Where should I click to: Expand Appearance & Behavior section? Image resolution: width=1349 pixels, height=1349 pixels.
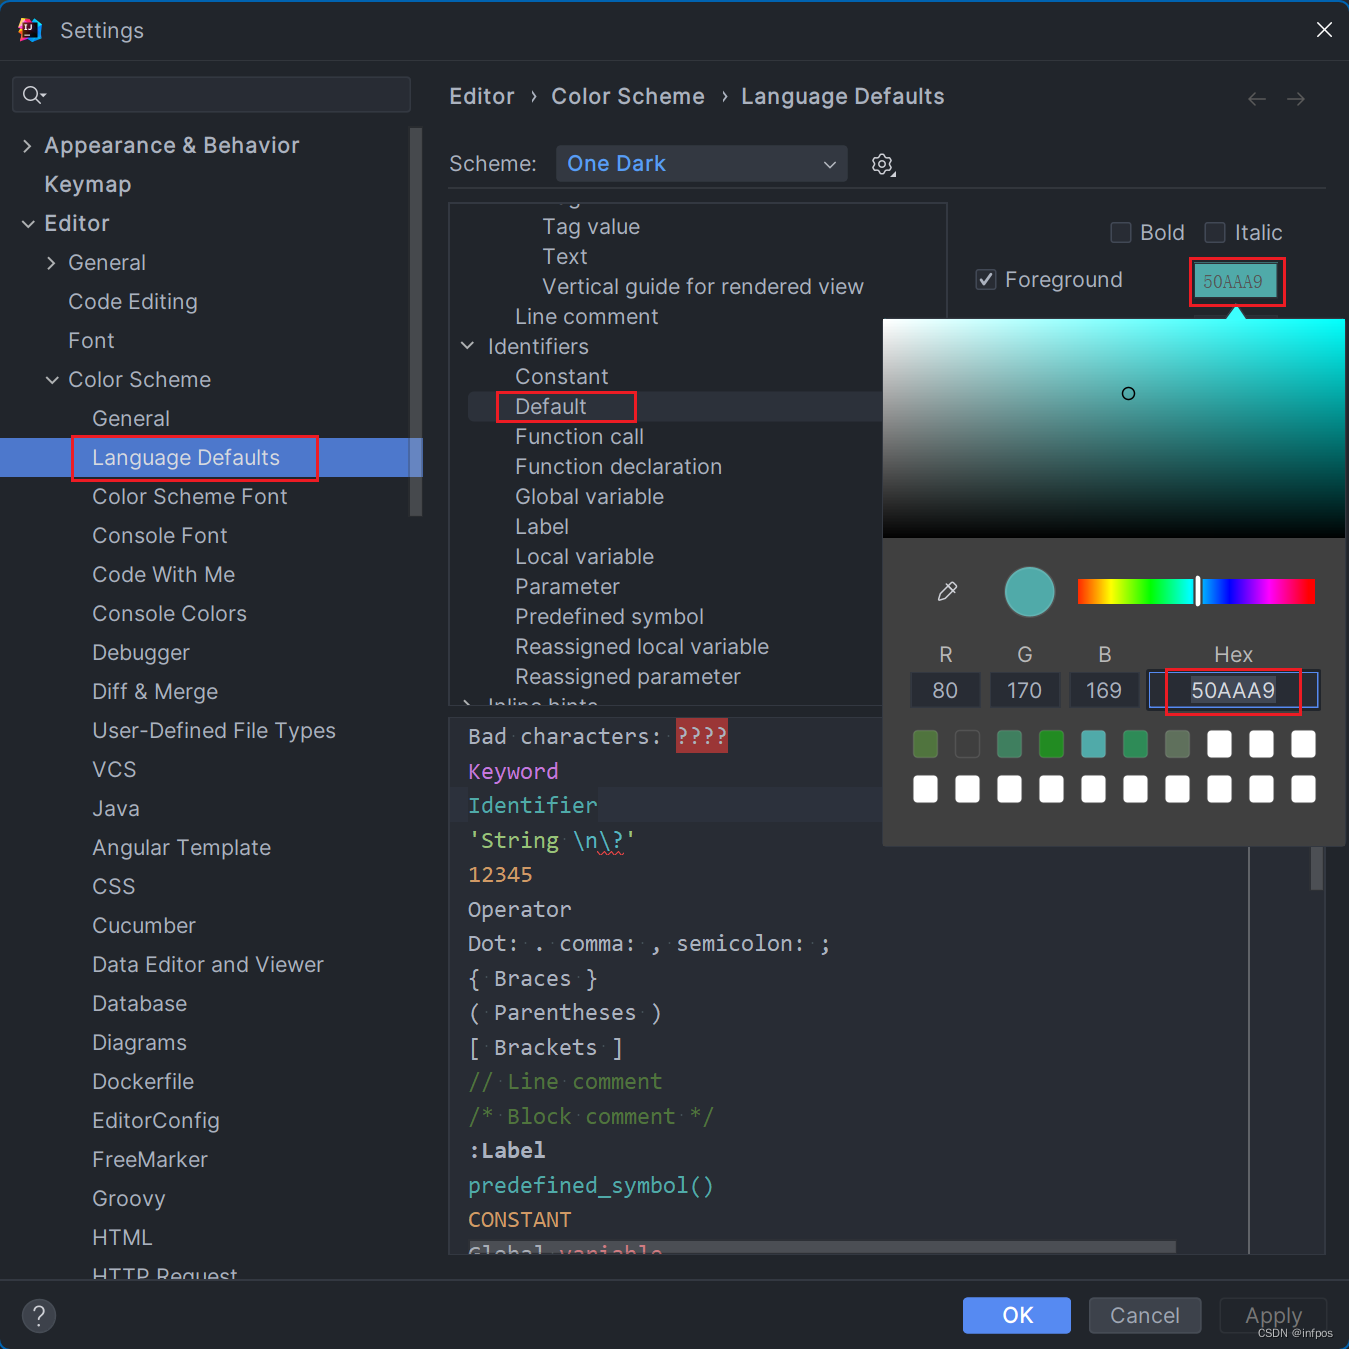(x=27, y=146)
